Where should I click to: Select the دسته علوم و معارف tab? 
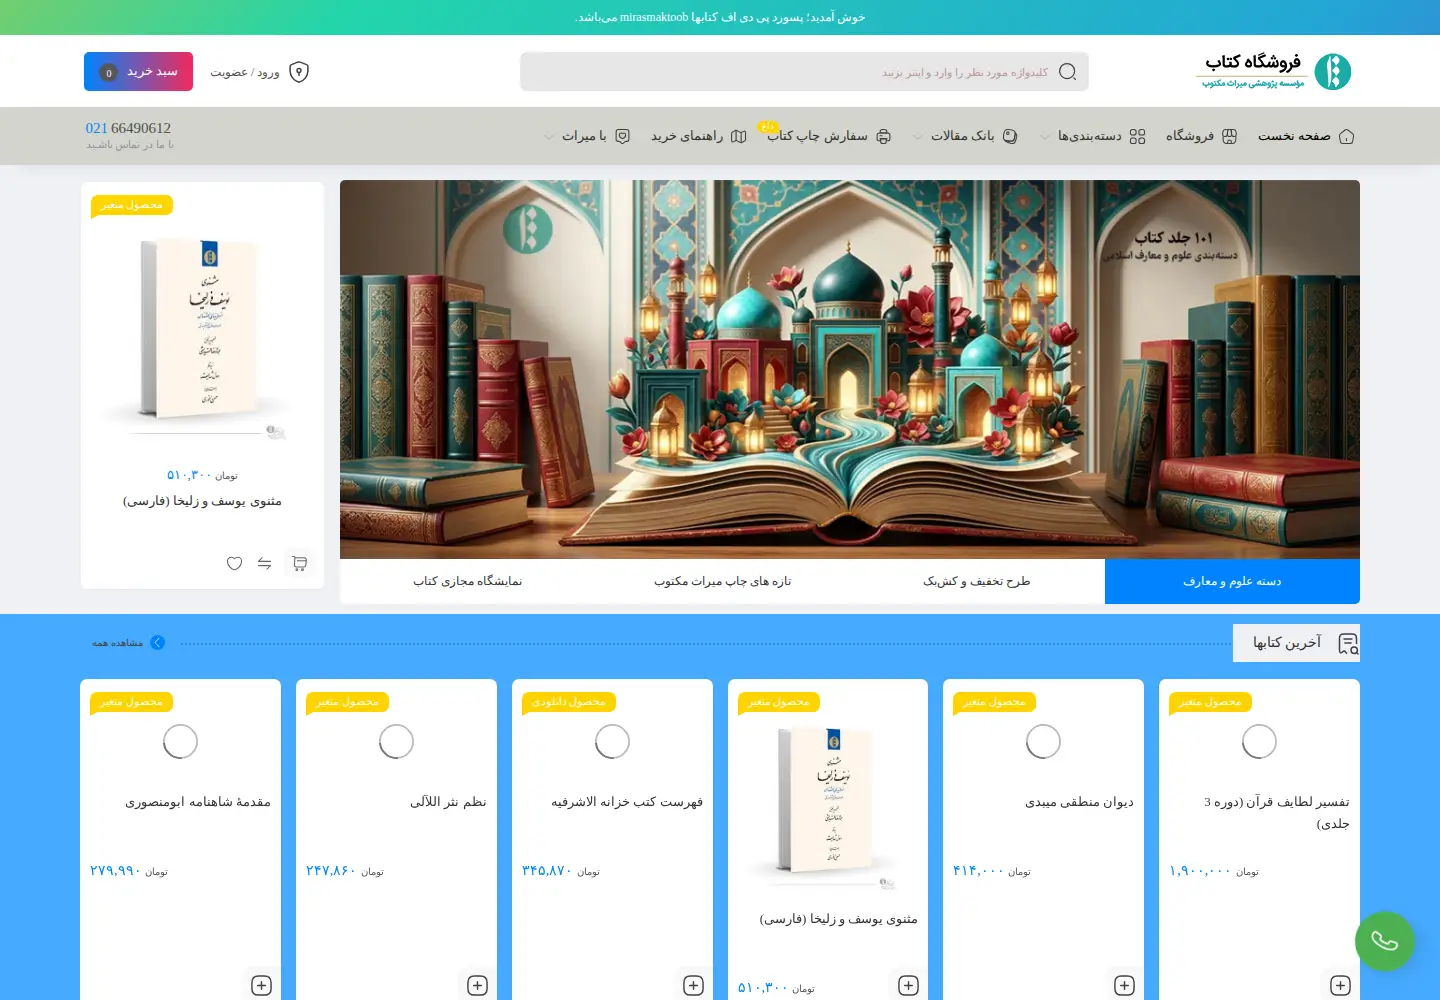pos(1232,581)
